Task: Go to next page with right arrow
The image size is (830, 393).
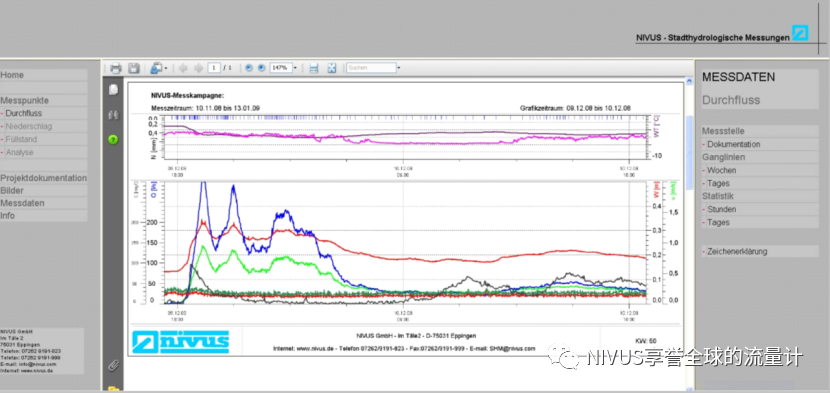Action: point(199,68)
